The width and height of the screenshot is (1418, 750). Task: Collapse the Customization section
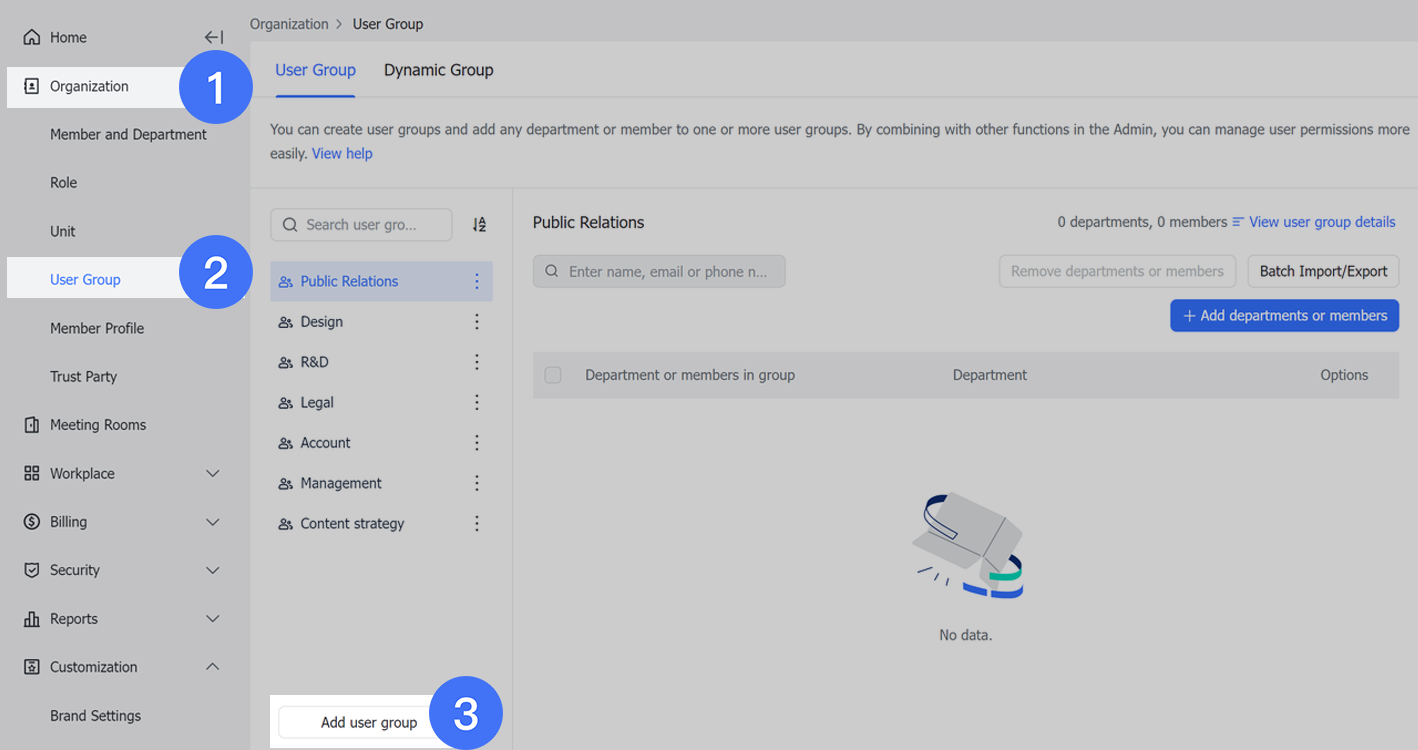[x=212, y=666]
